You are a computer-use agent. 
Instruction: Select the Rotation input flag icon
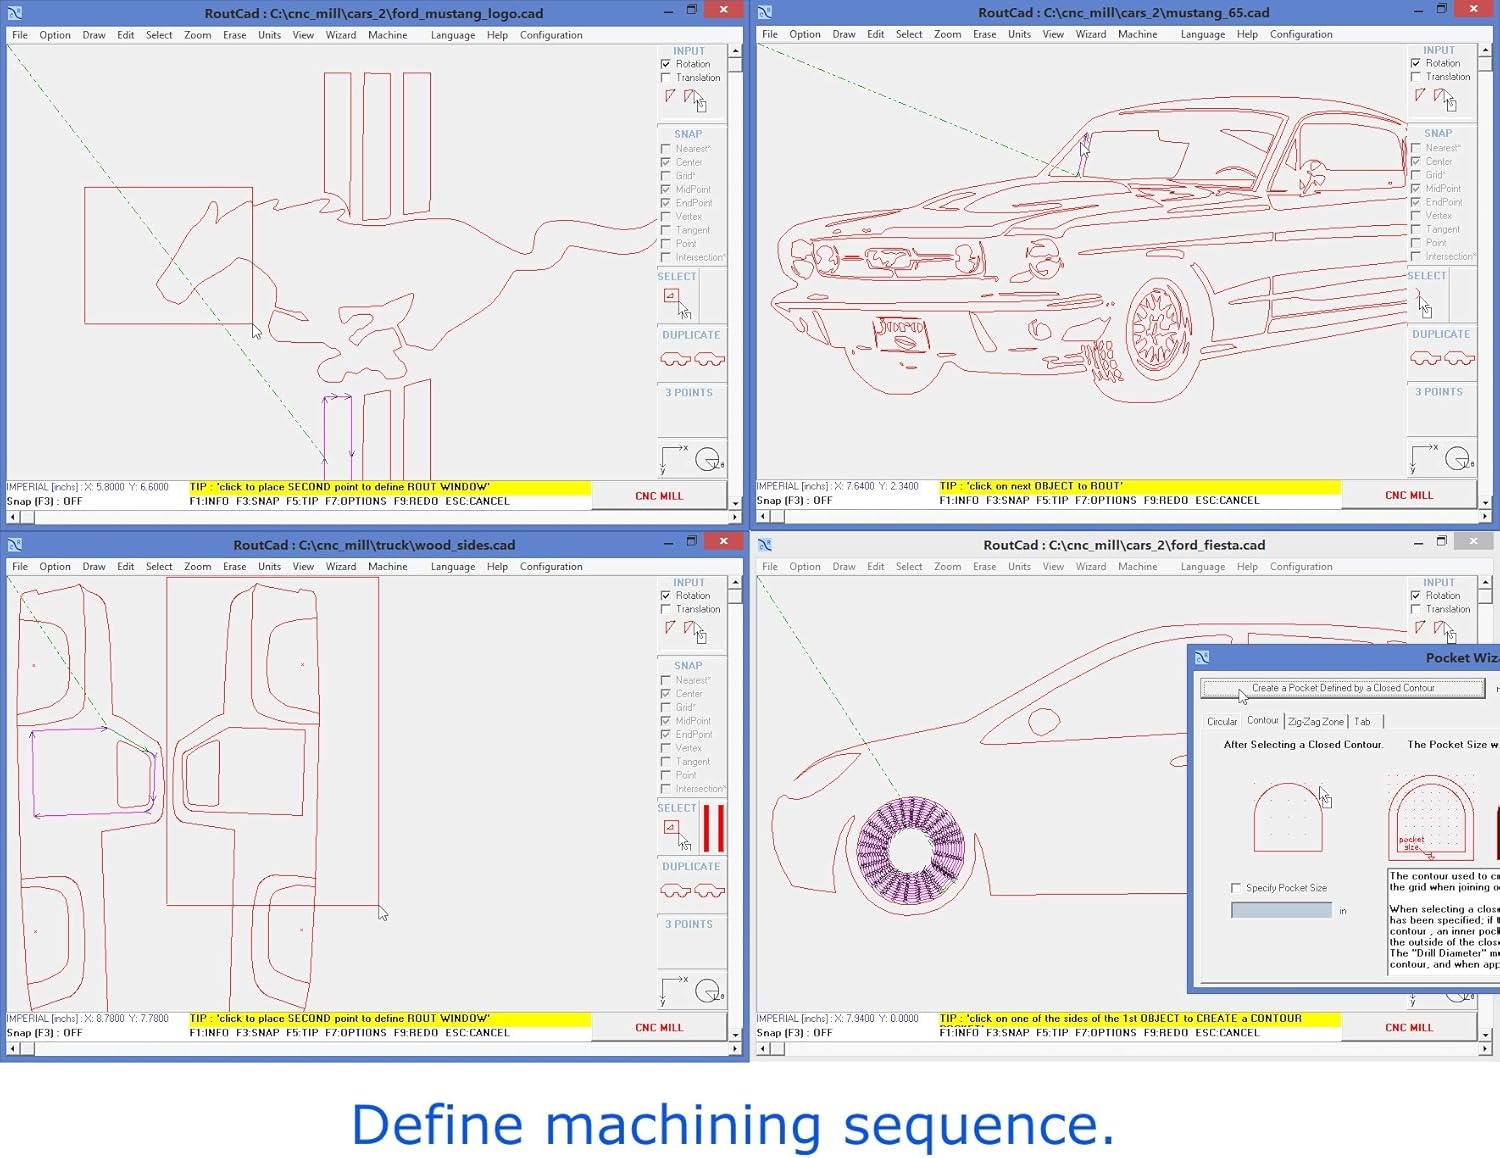point(671,95)
